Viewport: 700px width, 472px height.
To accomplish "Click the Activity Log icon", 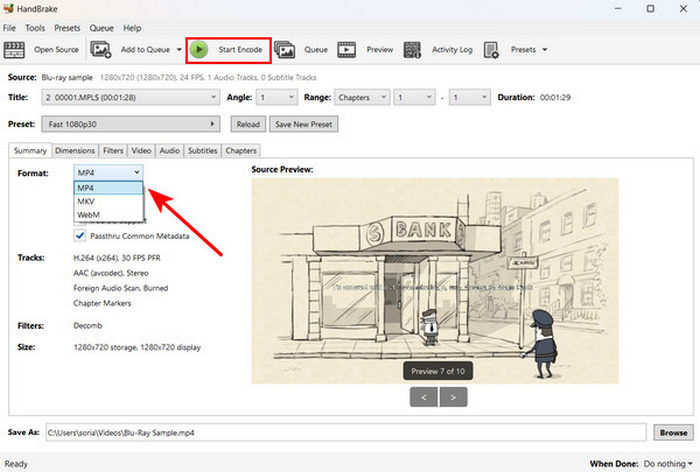I will pyautogui.click(x=412, y=50).
